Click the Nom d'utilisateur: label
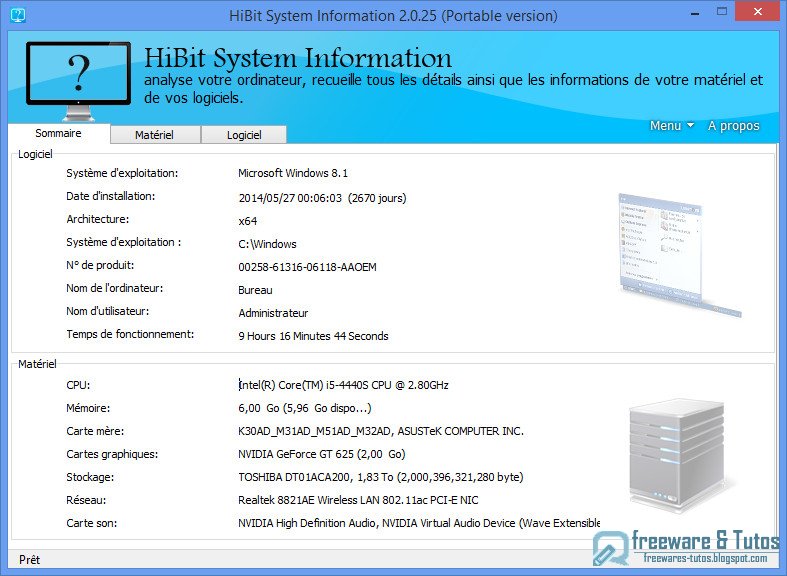This screenshot has width=787, height=576. (x=107, y=311)
